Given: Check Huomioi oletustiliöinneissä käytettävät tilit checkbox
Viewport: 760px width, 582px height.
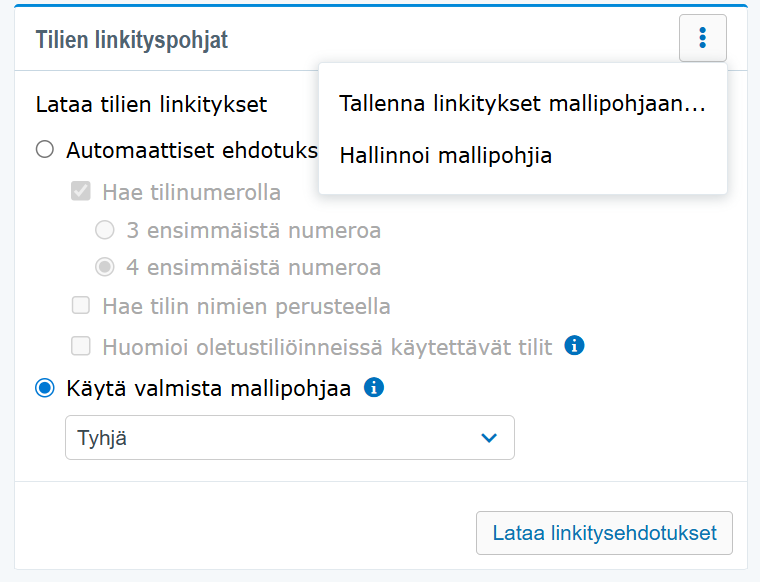Looking at the screenshot, I should coord(81,347).
